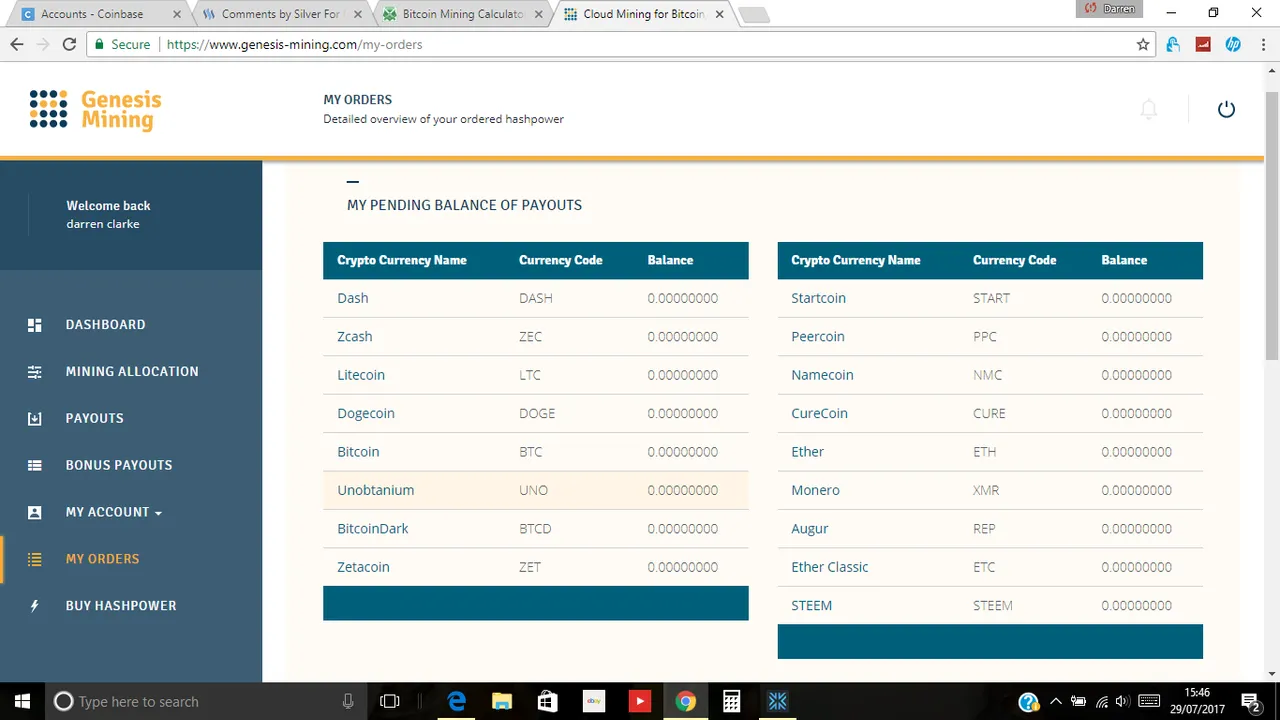
Task: Switch to the Bitcoin Mining Calculator tab
Action: (x=462, y=14)
